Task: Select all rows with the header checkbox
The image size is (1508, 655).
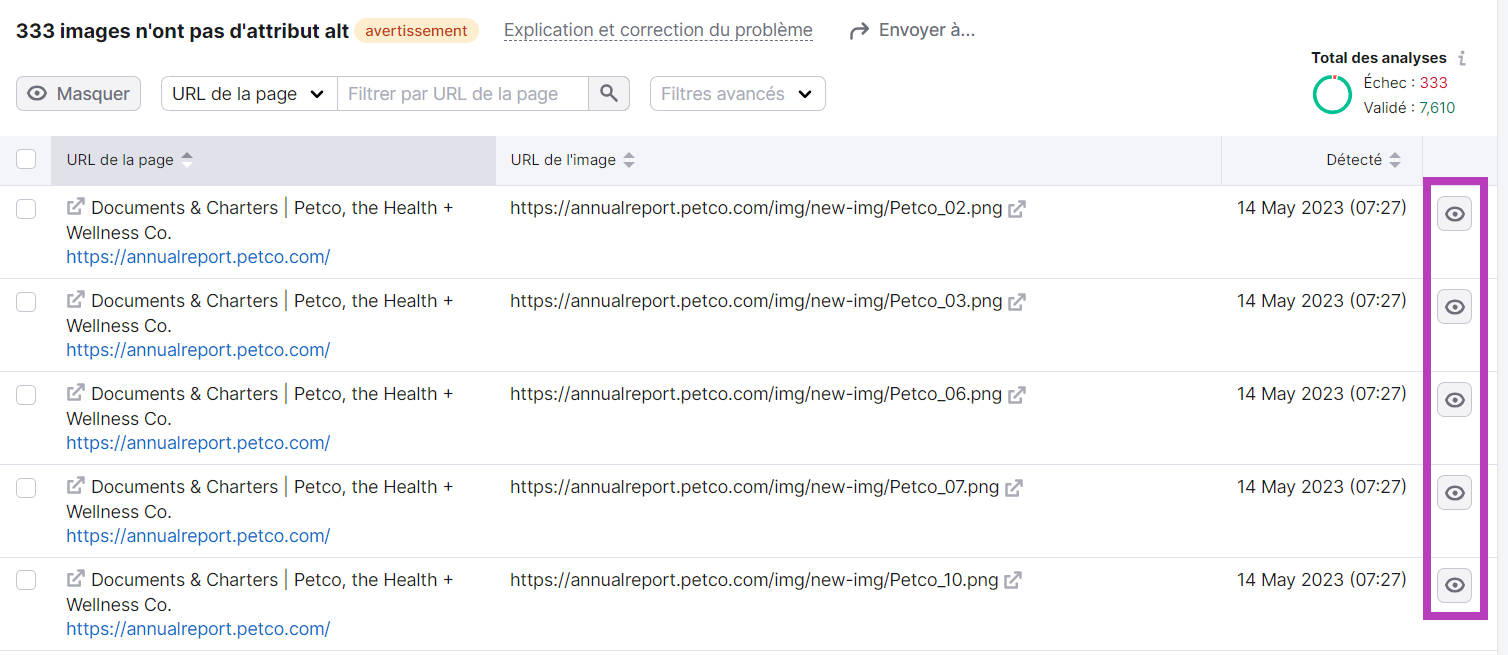Action: (x=26, y=159)
